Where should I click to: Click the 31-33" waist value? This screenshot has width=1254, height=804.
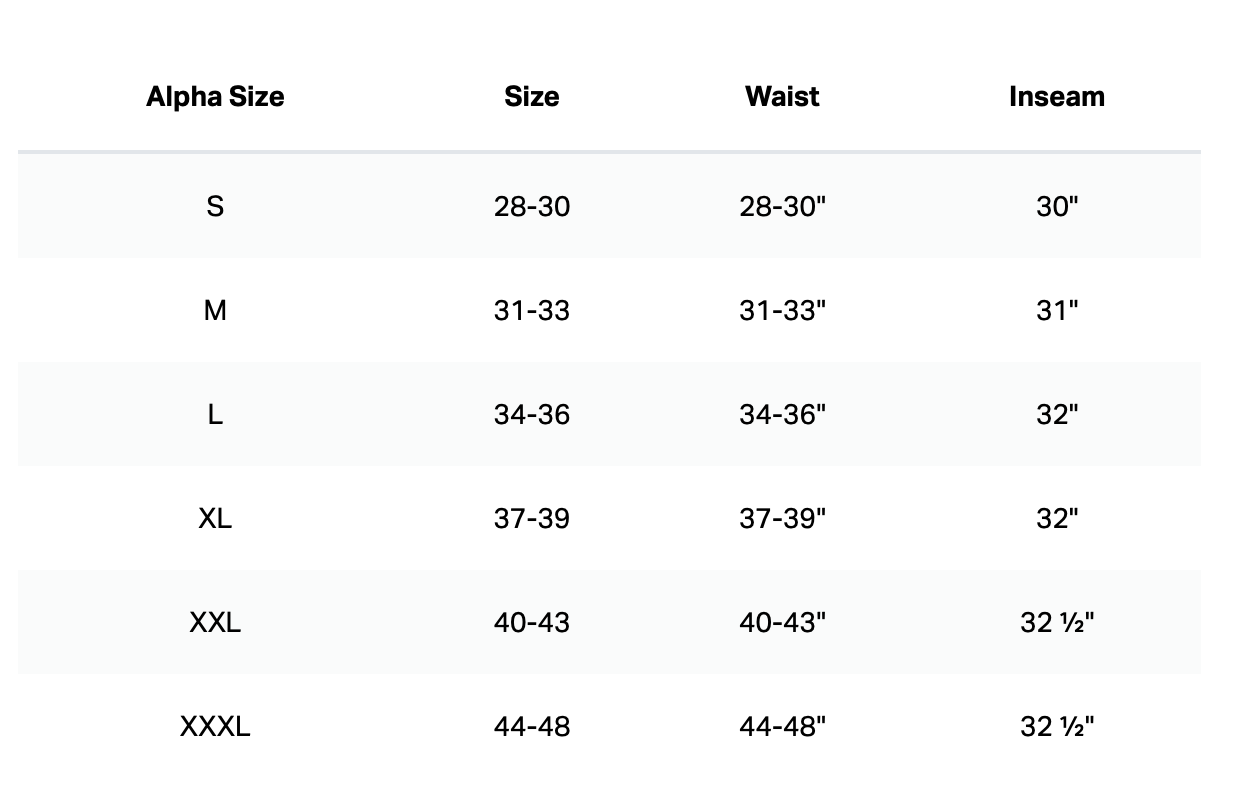(x=783, y=311)
